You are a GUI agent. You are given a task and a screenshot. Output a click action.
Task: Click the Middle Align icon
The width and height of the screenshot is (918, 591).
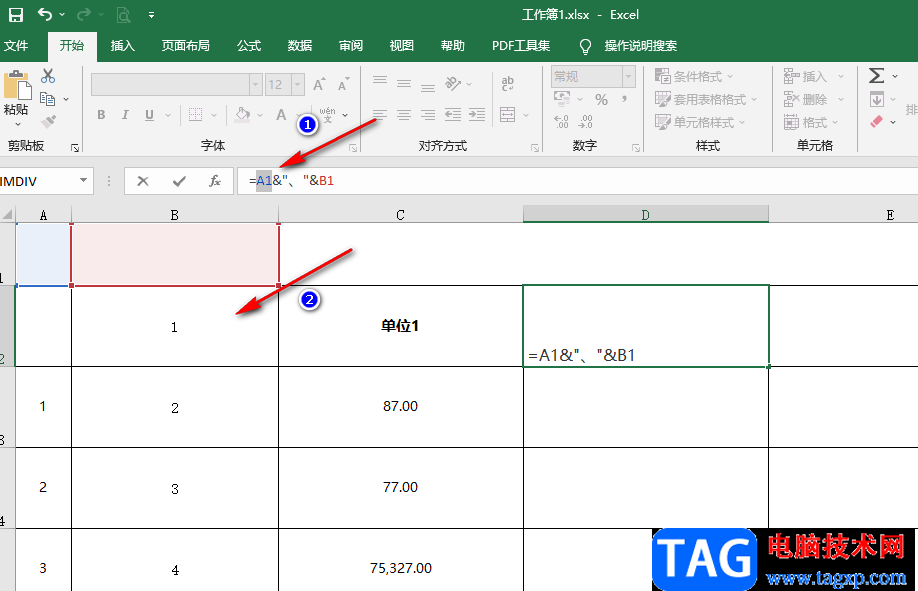[x=404, y=84]
